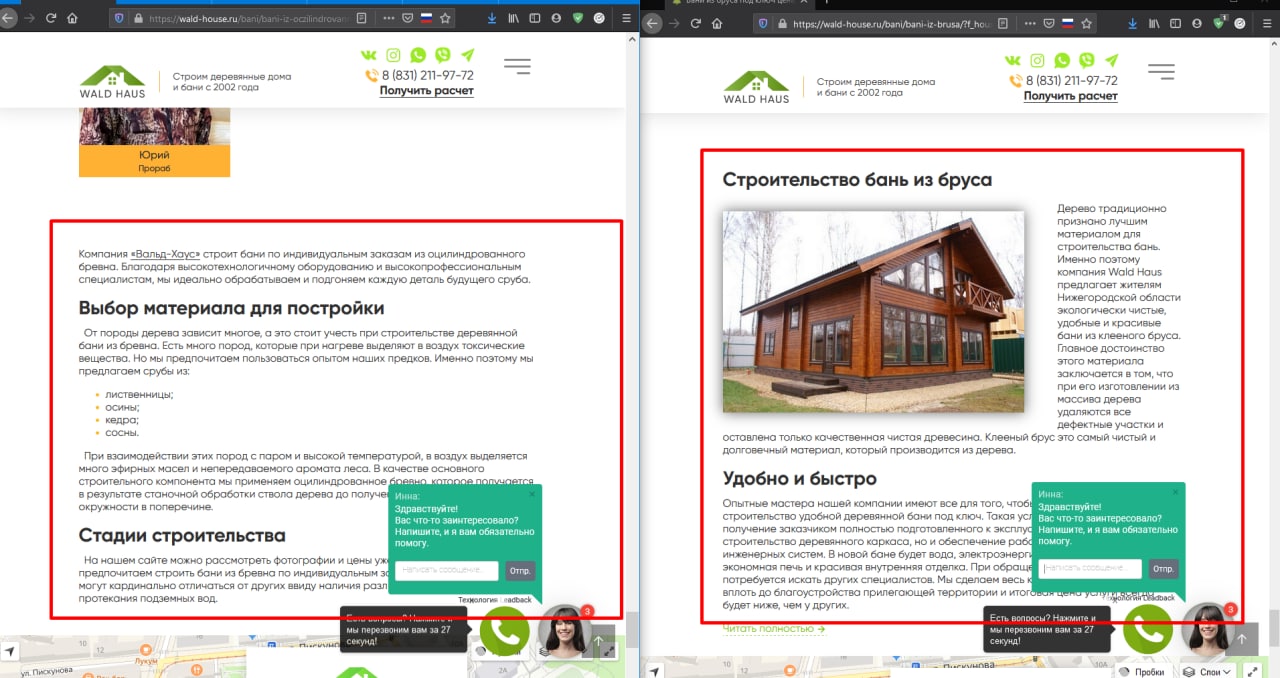Open the WhatsApp icon on the left page
The height and width of the screenshot is (678, 1280).
[418, 56]
